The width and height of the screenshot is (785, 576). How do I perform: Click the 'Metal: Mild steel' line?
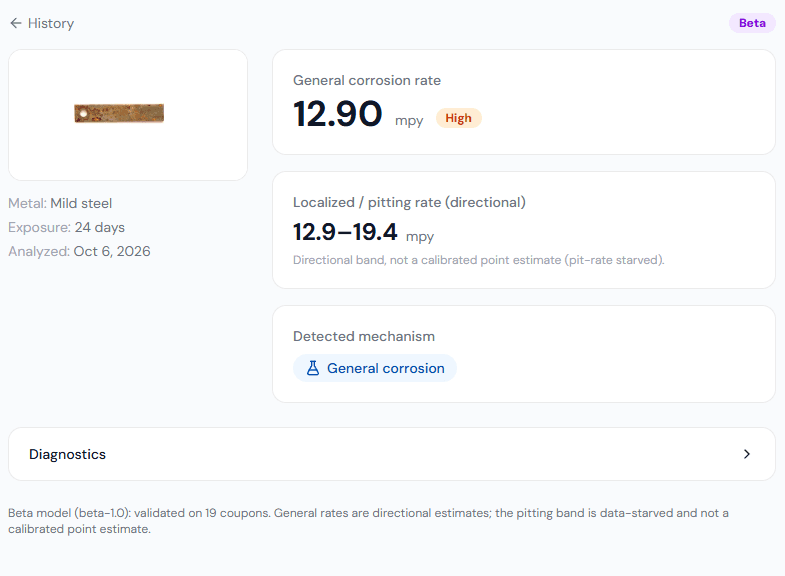pyautogui.click(x=60, y=203)
